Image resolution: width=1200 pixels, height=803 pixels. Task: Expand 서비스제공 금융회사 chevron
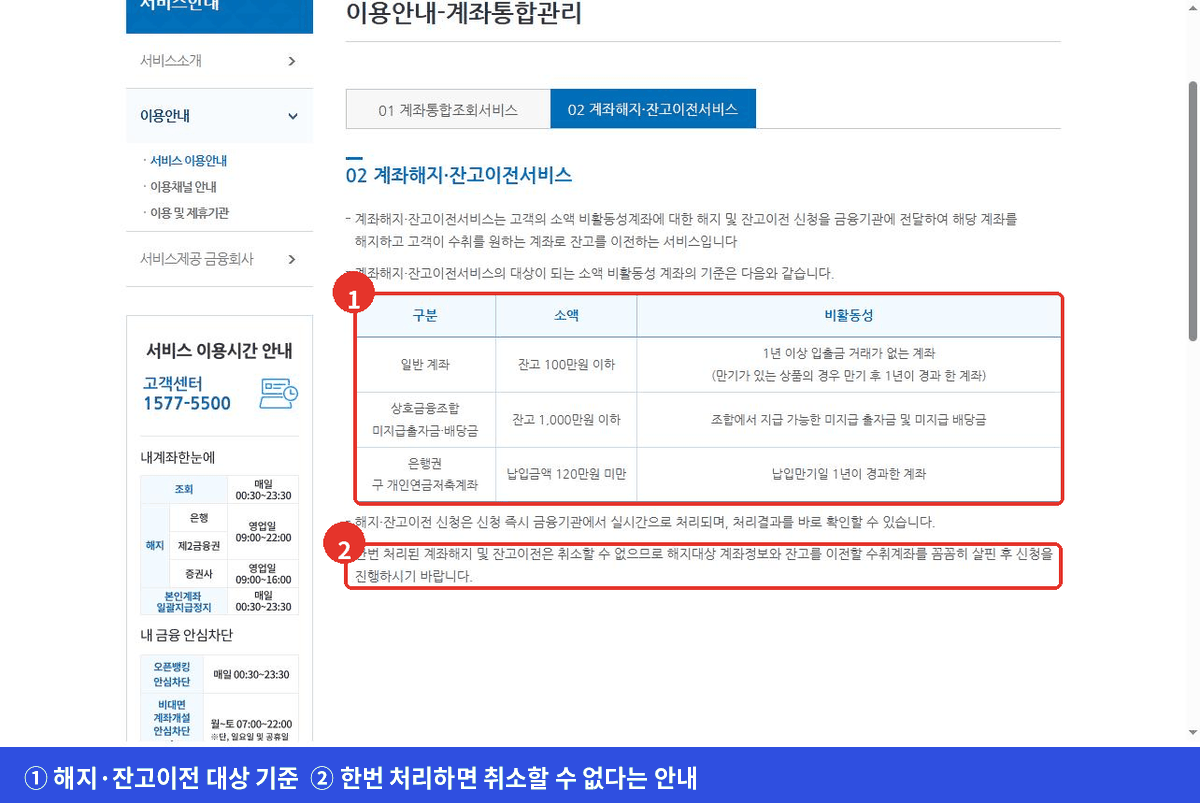point(292,259)
